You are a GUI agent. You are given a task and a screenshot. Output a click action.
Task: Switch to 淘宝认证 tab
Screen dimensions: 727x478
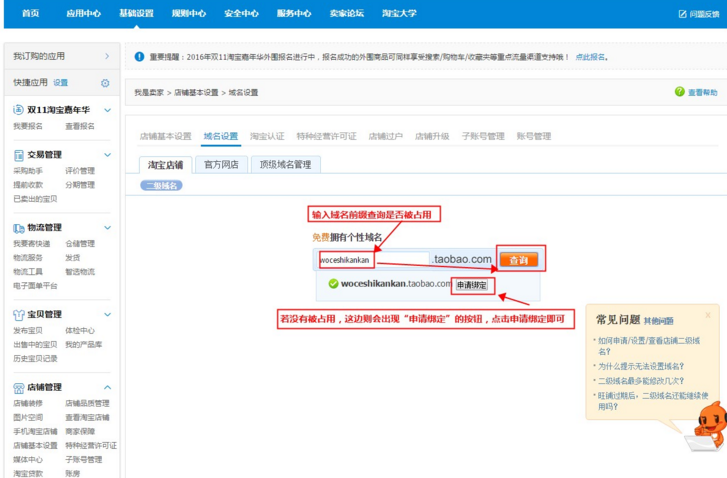click(267, 136)
